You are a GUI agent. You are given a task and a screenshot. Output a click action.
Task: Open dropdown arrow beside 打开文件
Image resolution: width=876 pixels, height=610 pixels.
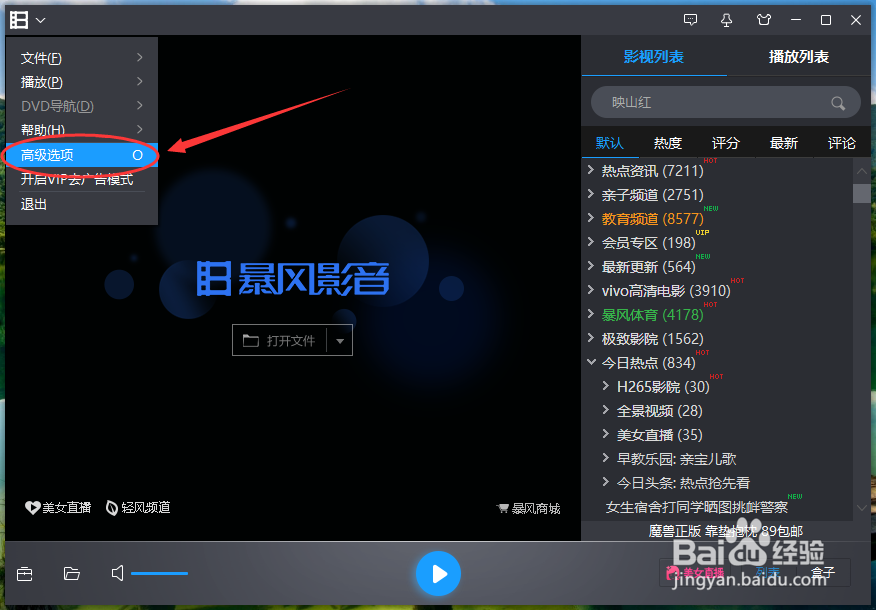pyautogui.click(x=340, y=341)
